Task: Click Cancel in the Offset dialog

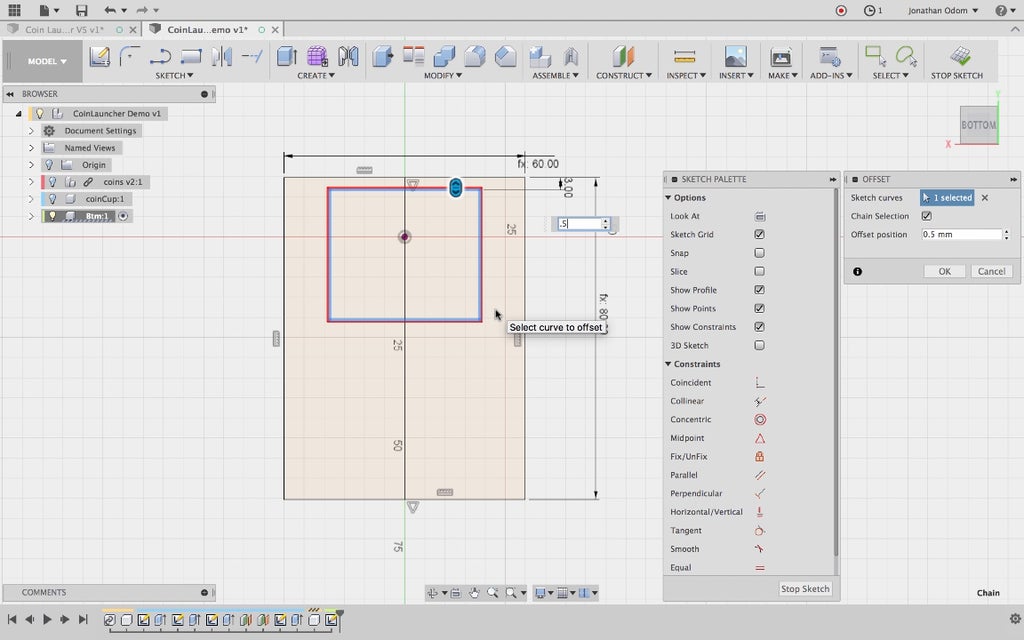Action: [x=991, y=271]
